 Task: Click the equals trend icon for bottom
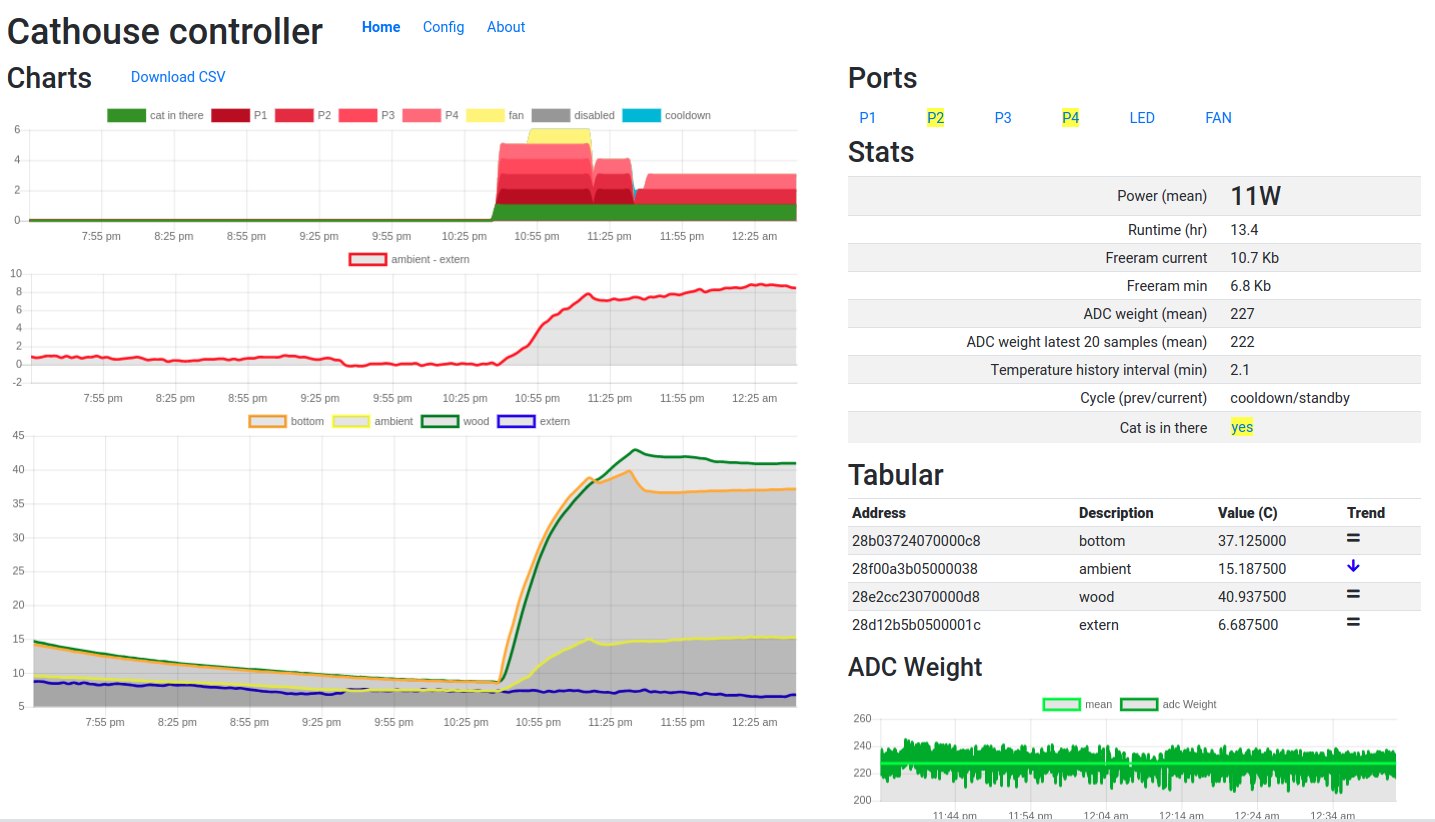coord(1353,539)
